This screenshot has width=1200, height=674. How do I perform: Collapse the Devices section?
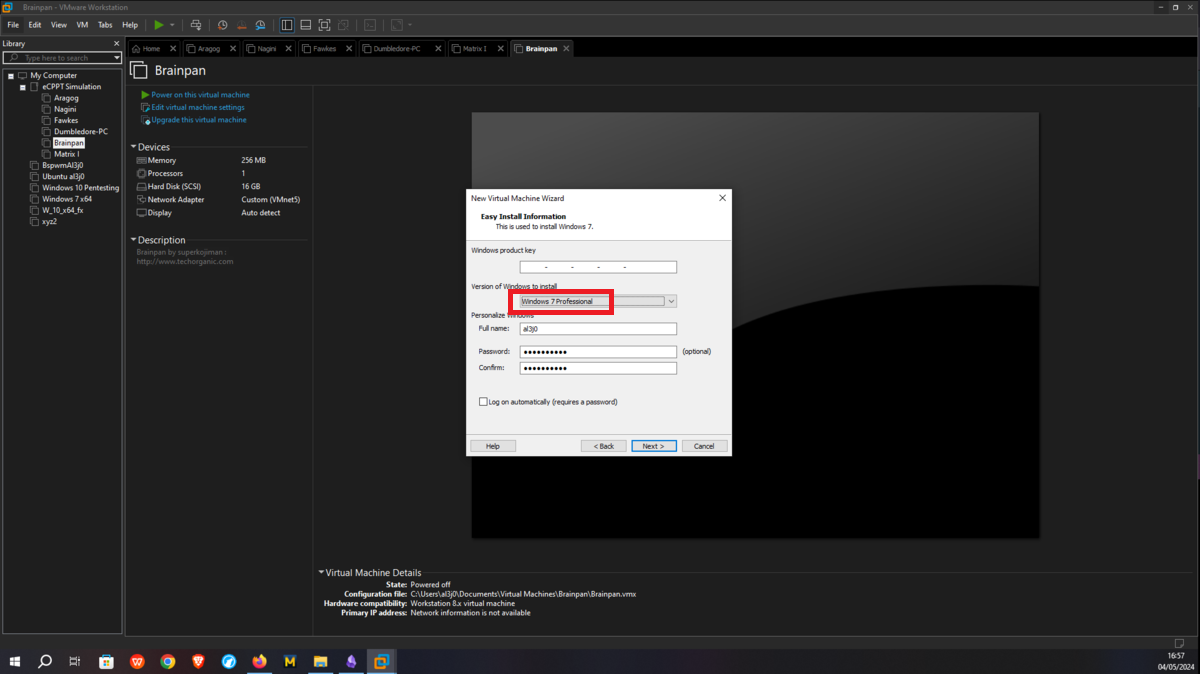[133, 147]
